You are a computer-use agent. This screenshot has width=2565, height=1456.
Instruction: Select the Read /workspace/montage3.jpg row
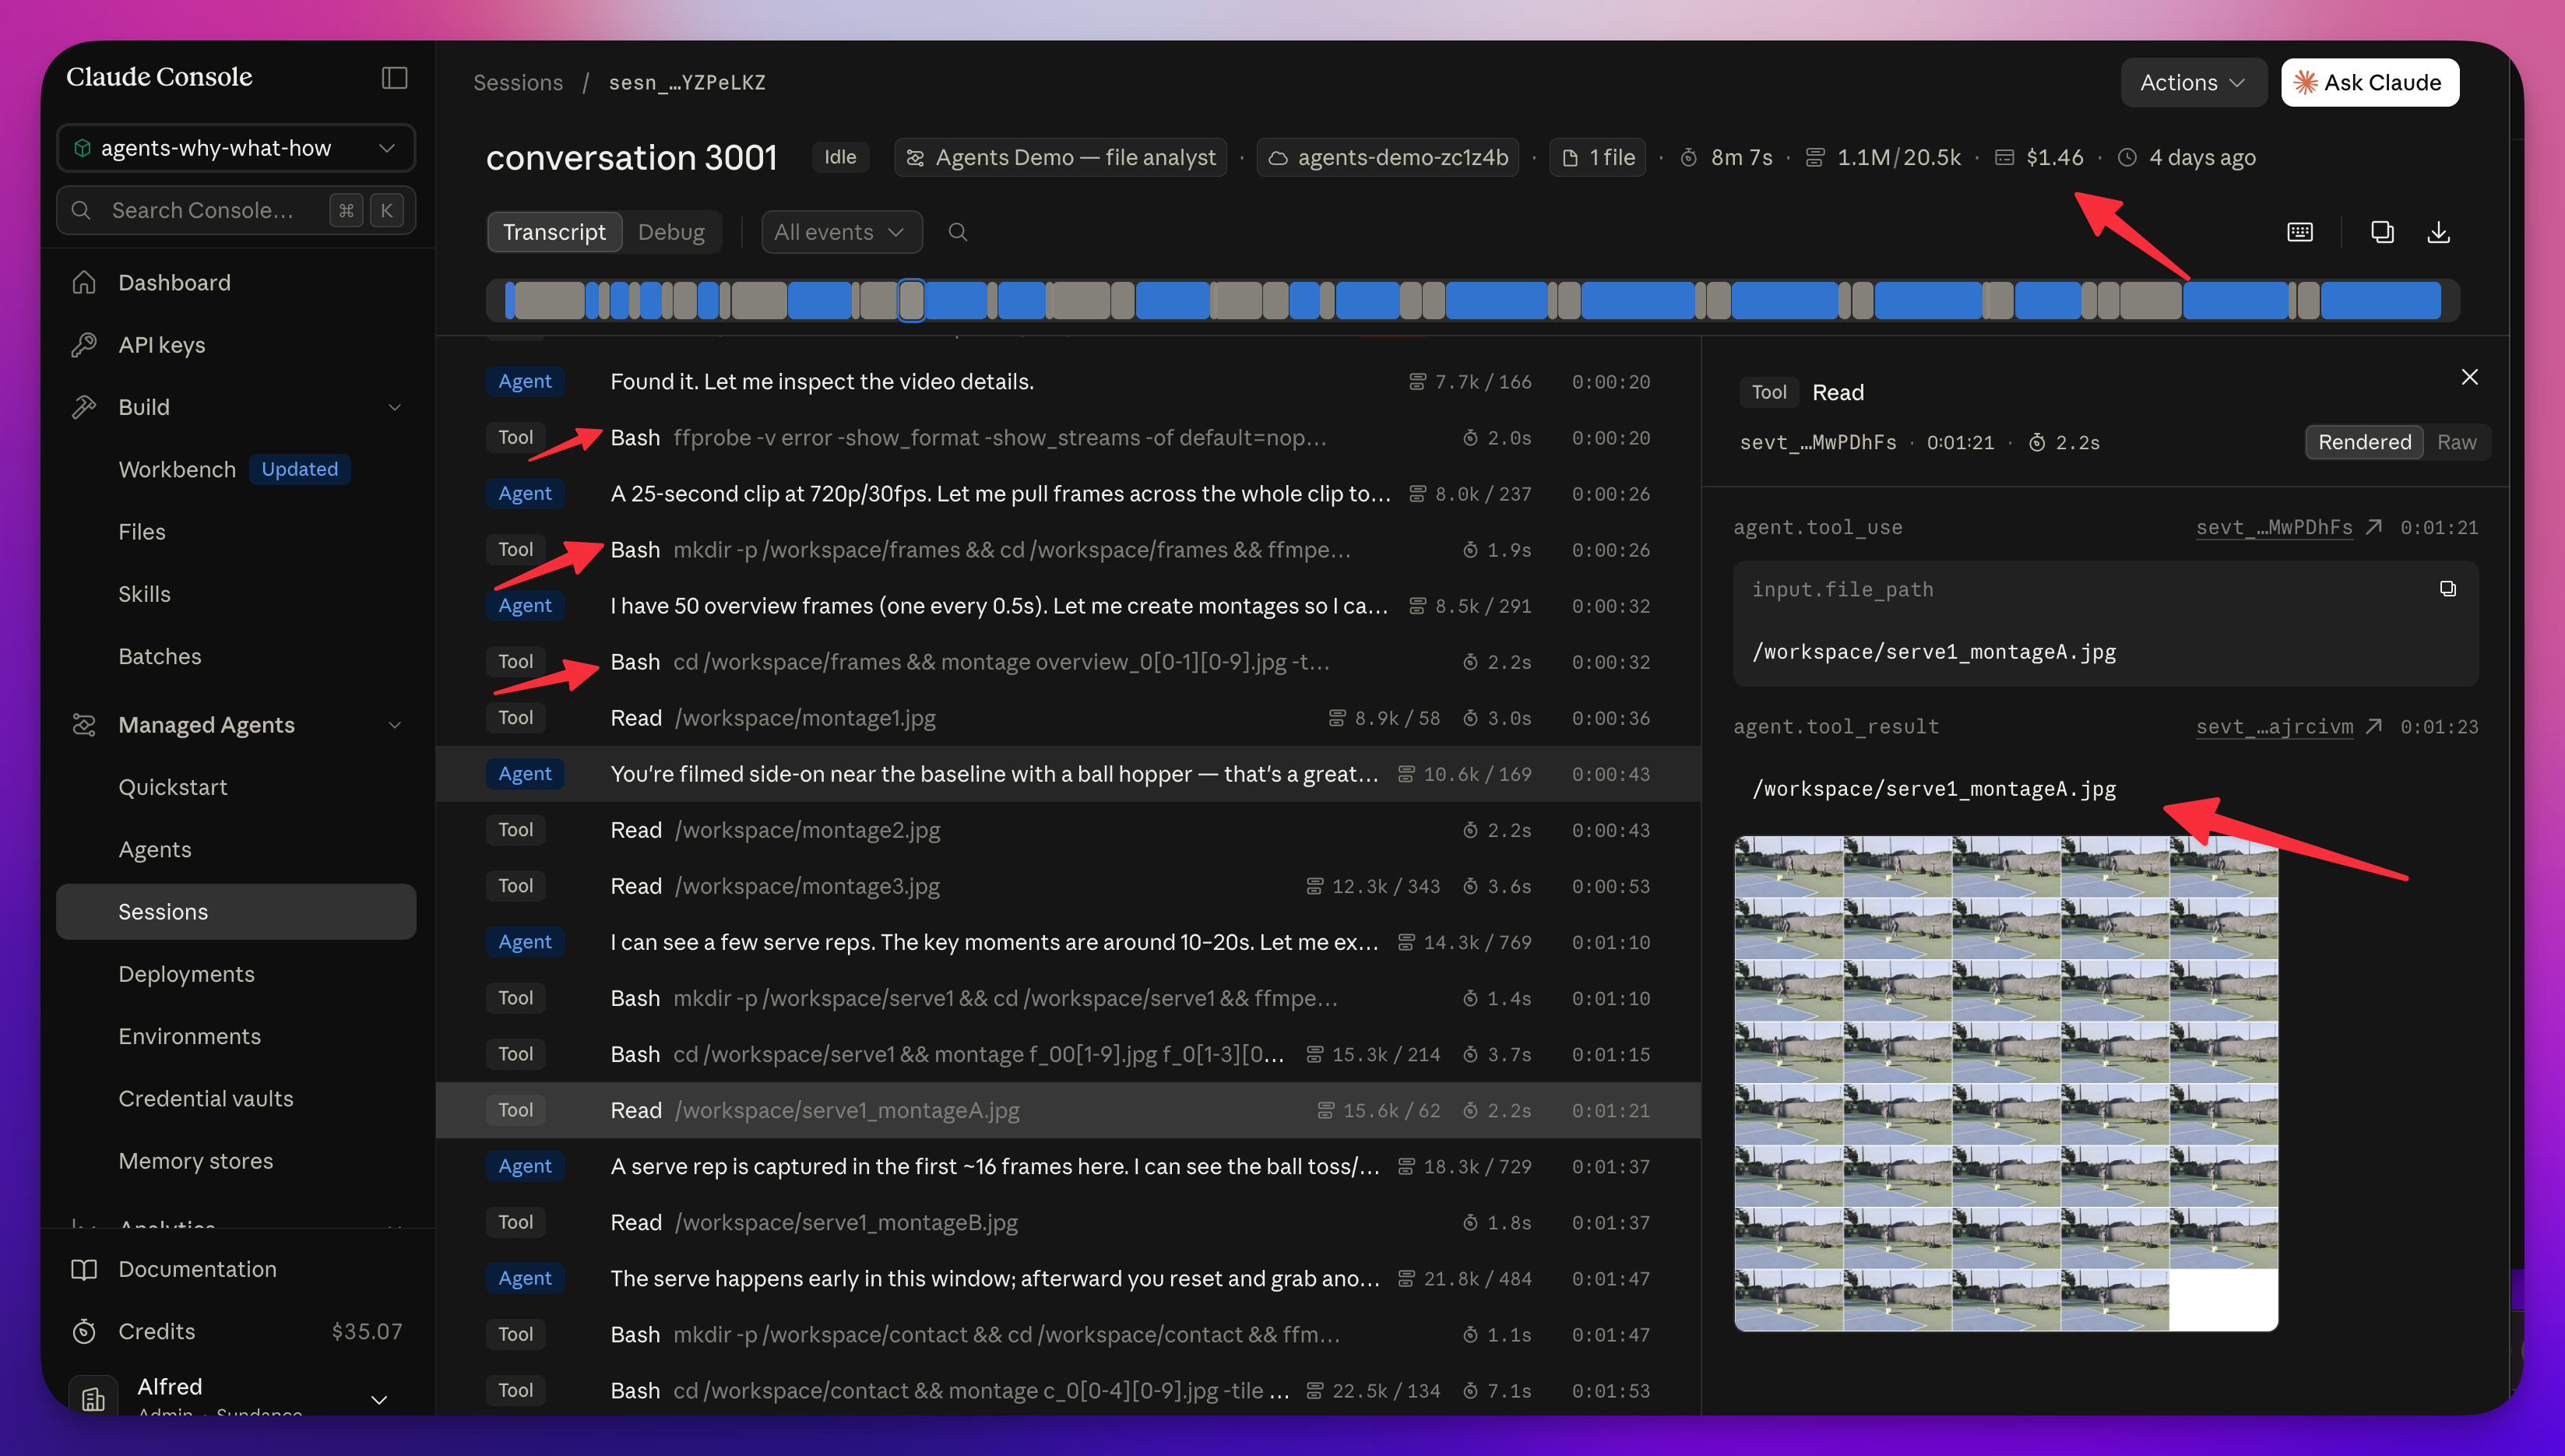tap(1068, 886)
